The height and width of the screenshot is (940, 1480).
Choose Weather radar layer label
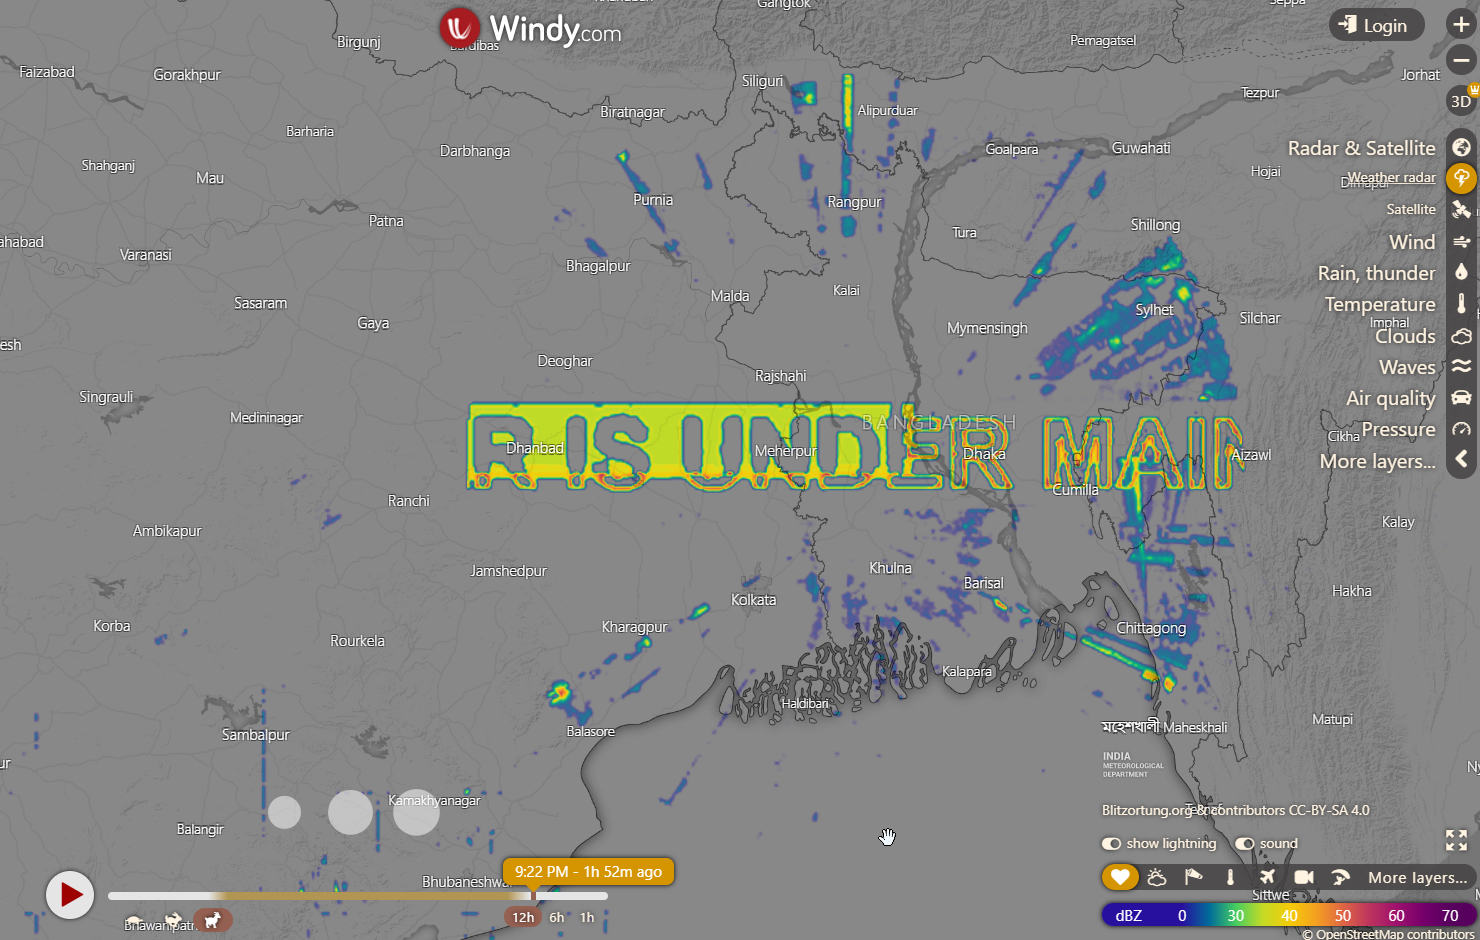click(x=1392, y=178)
